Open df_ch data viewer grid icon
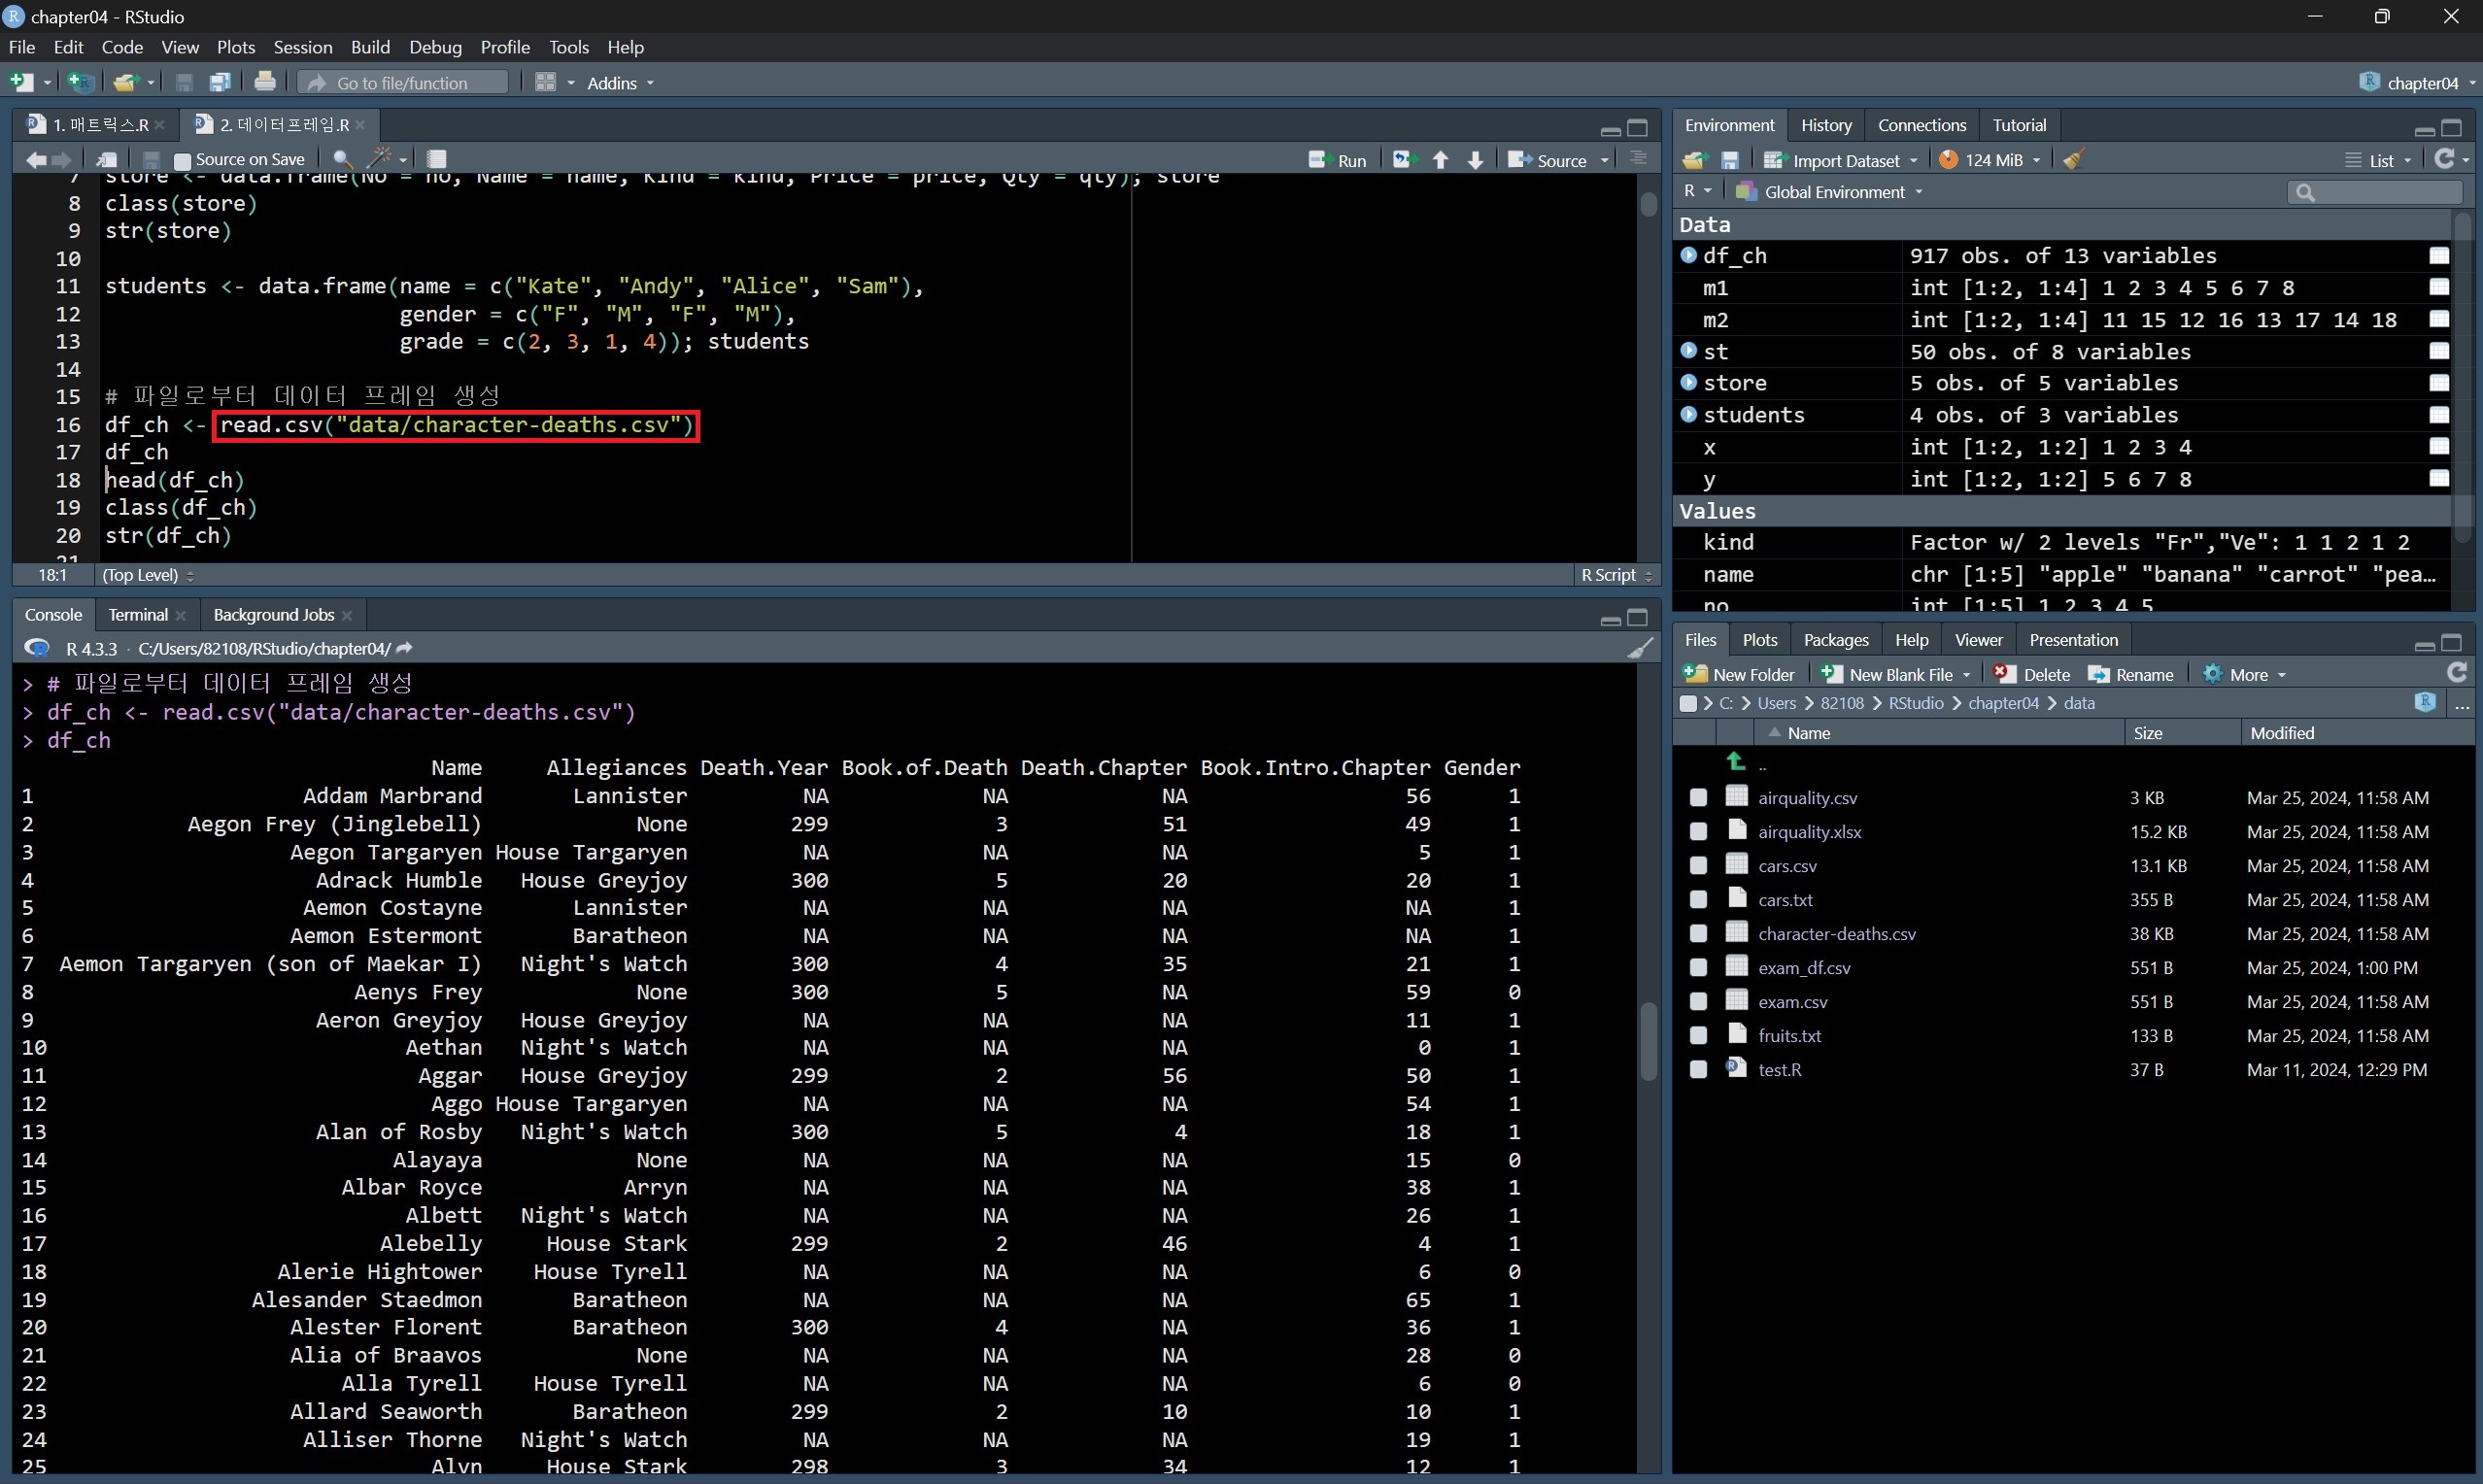2483x1484 pixels. click(x=2439, y=256)
